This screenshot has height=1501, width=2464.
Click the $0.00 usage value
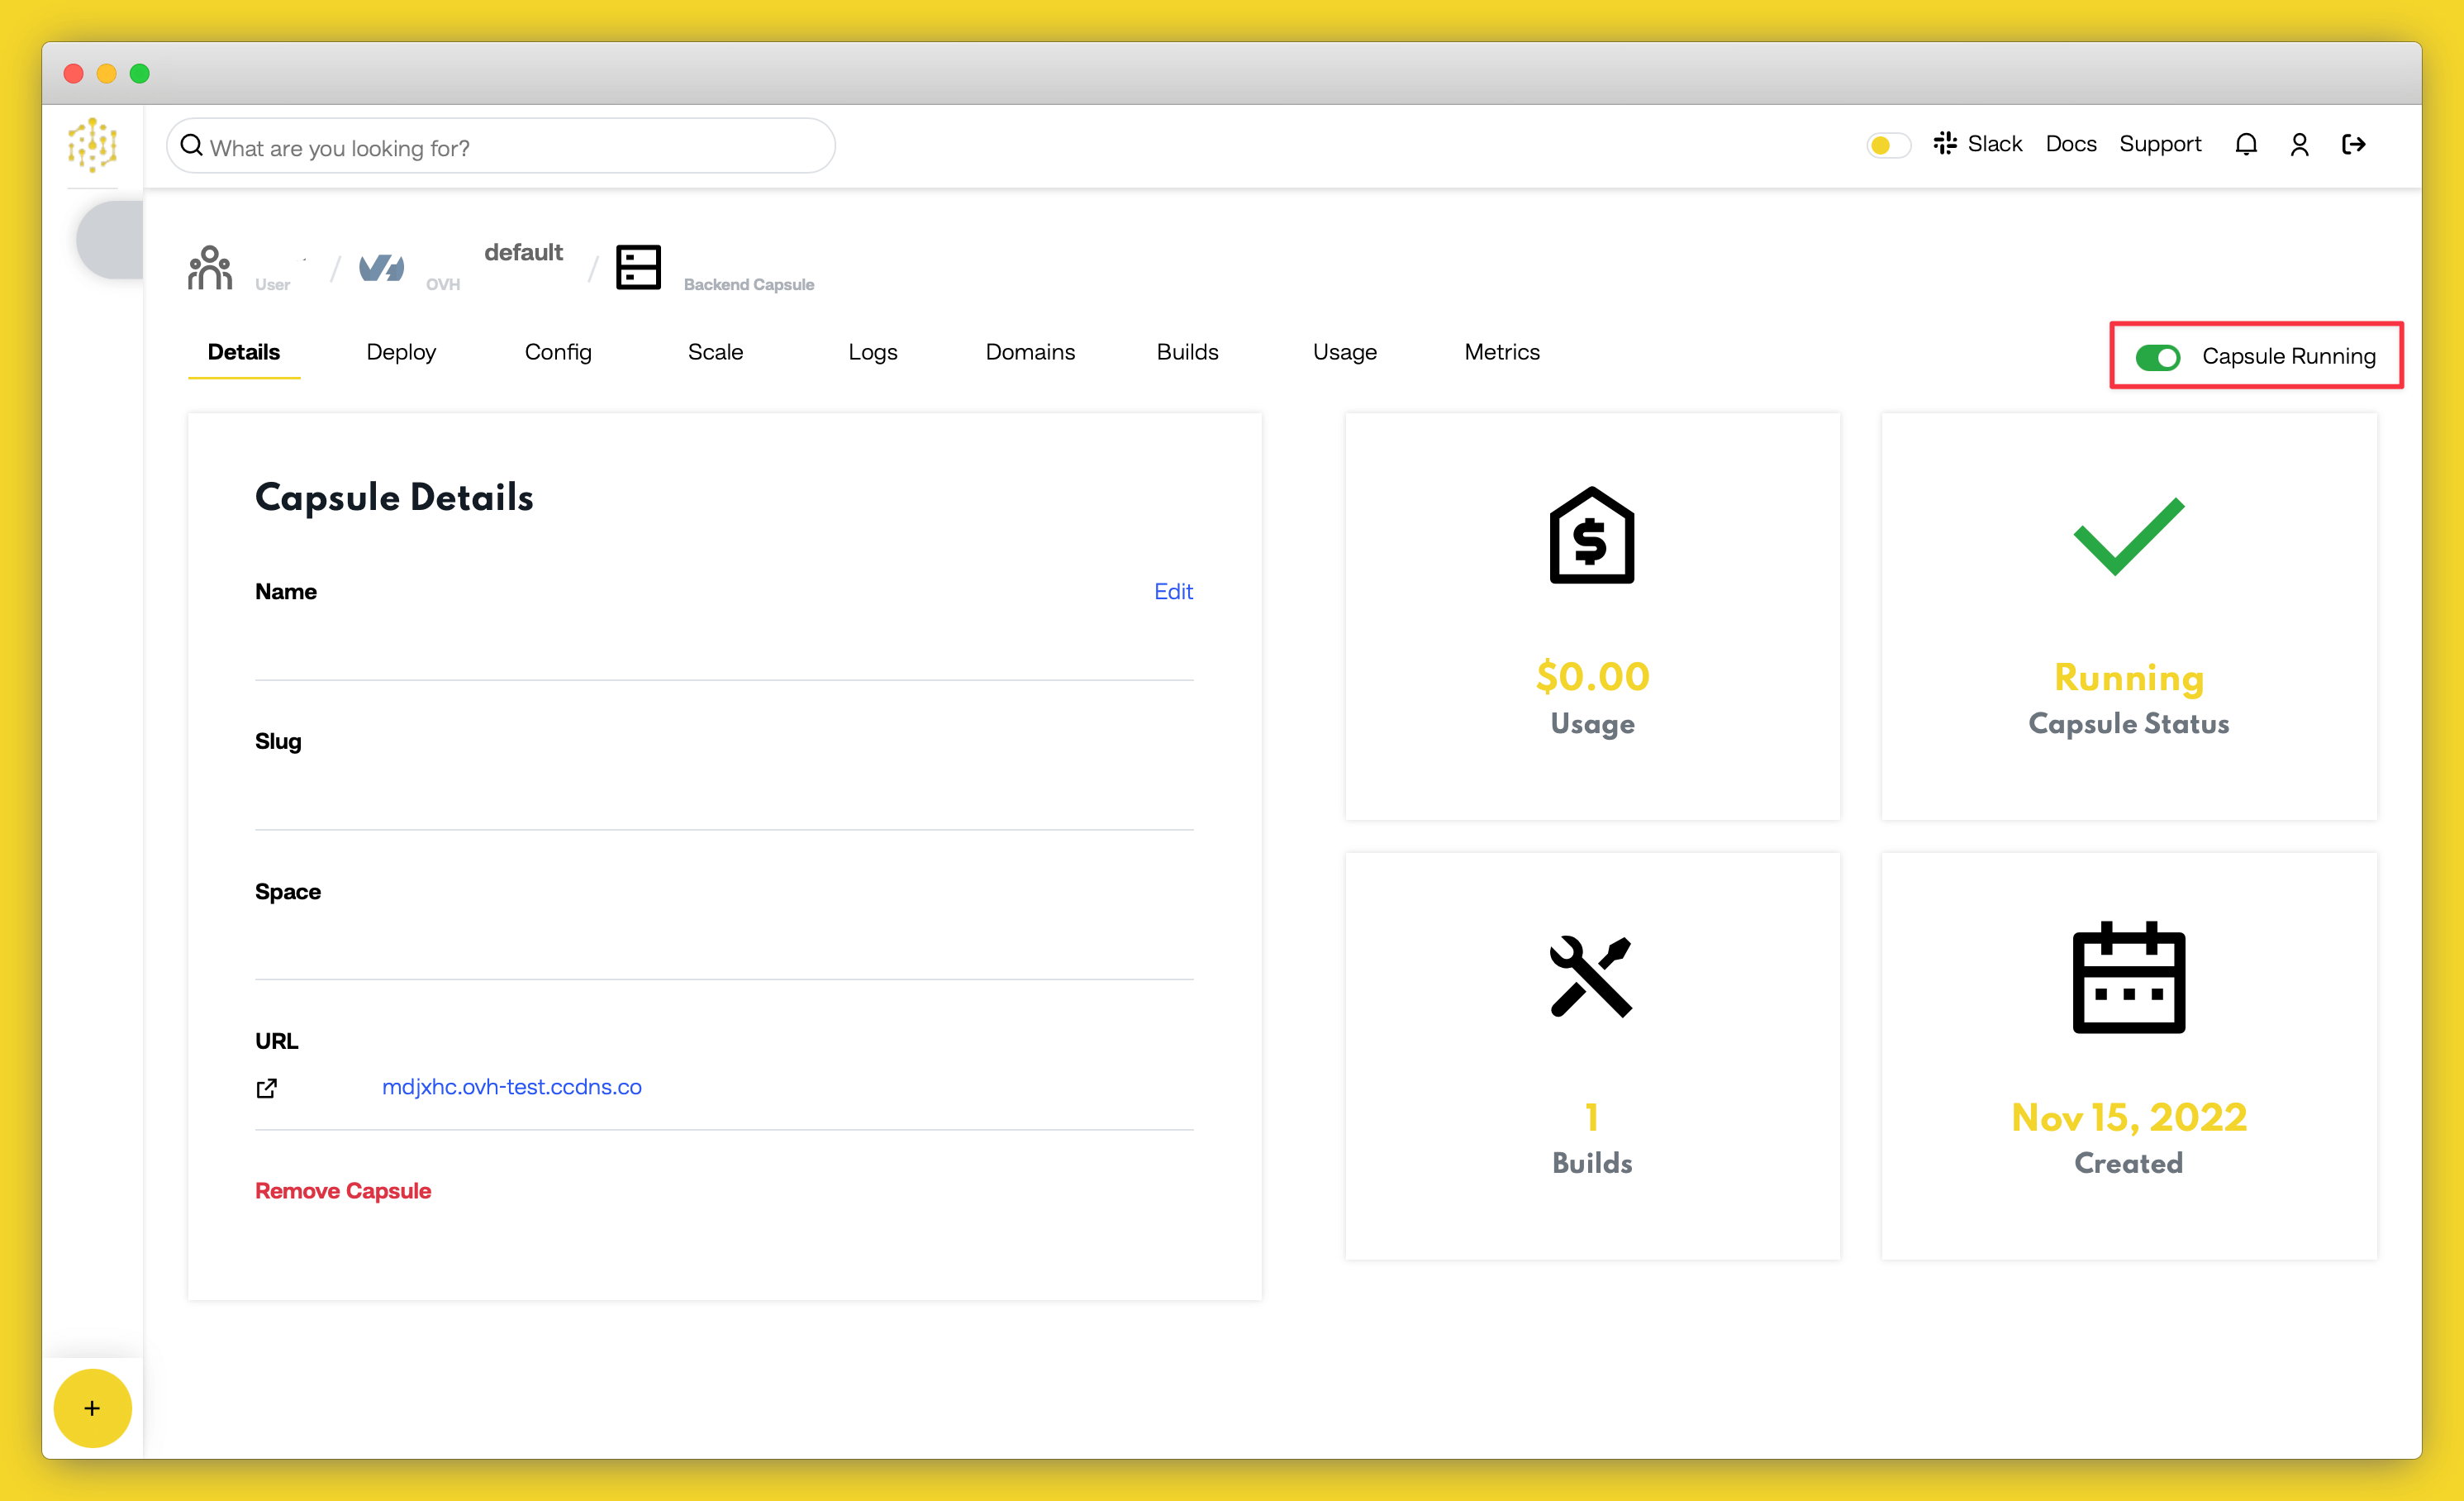1592,677
